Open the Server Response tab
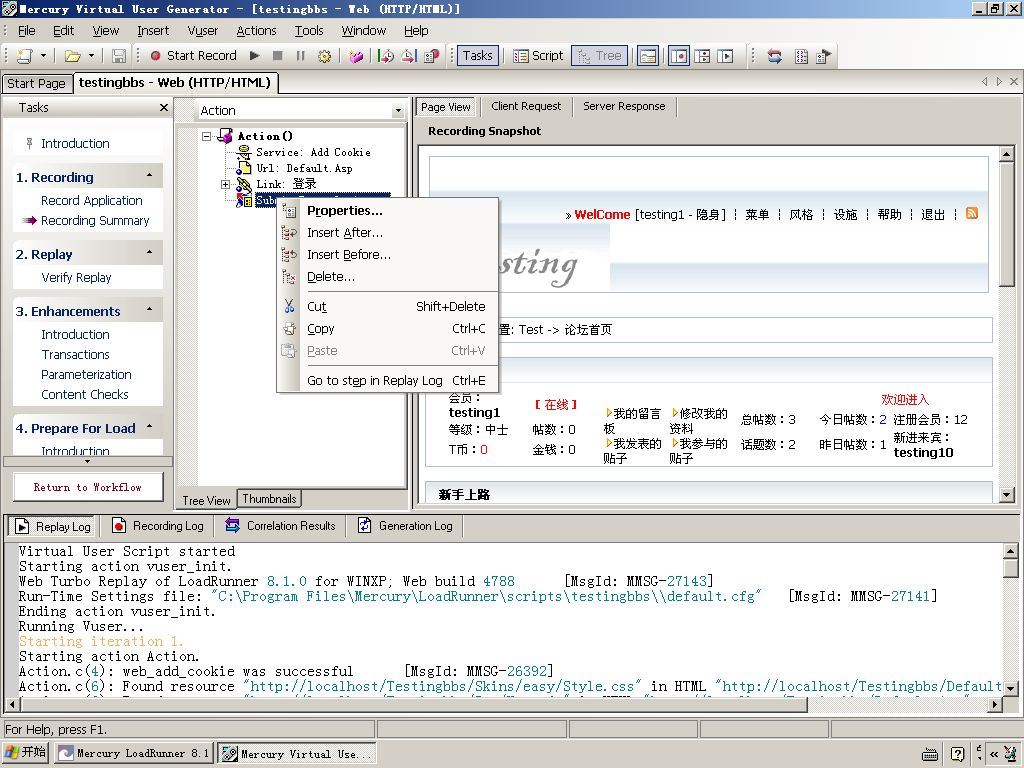Viewport: 1024px width, 768px height. 624,106
